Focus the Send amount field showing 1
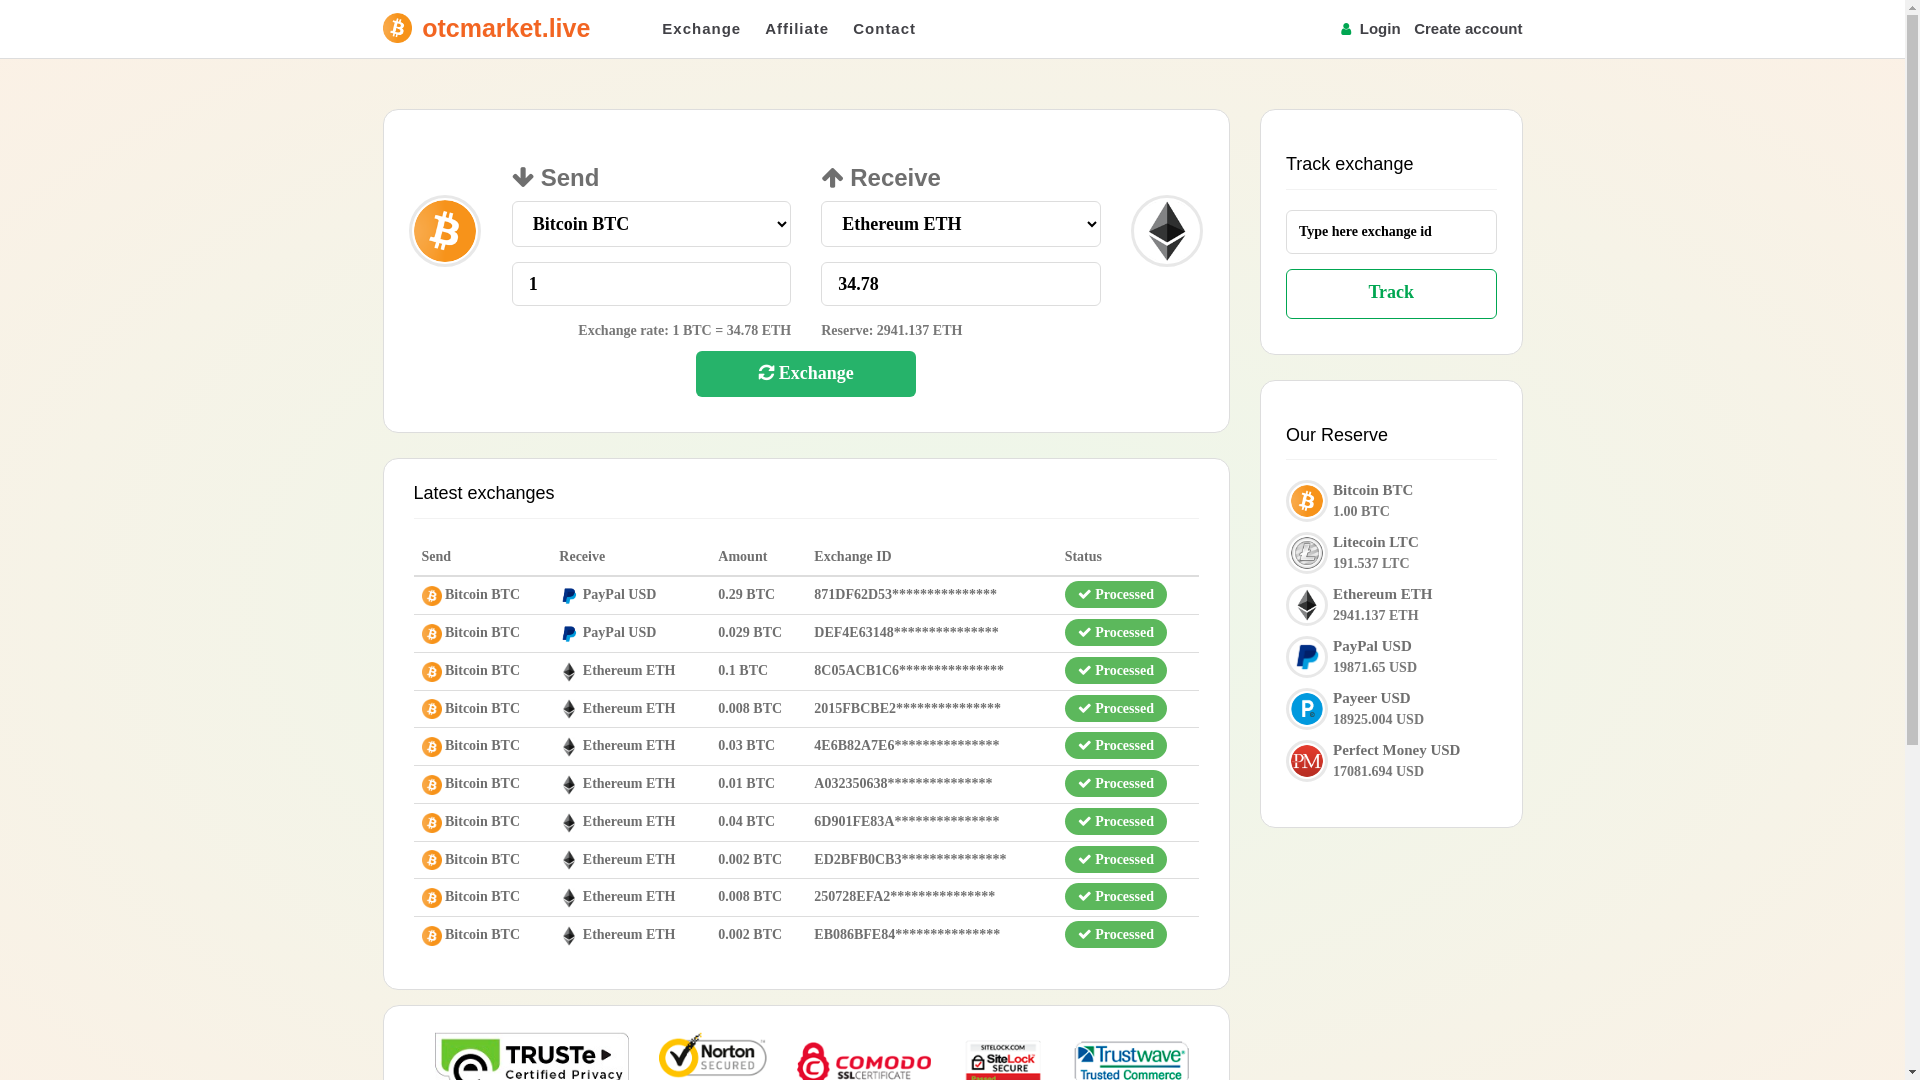 [x=651, y=284]
